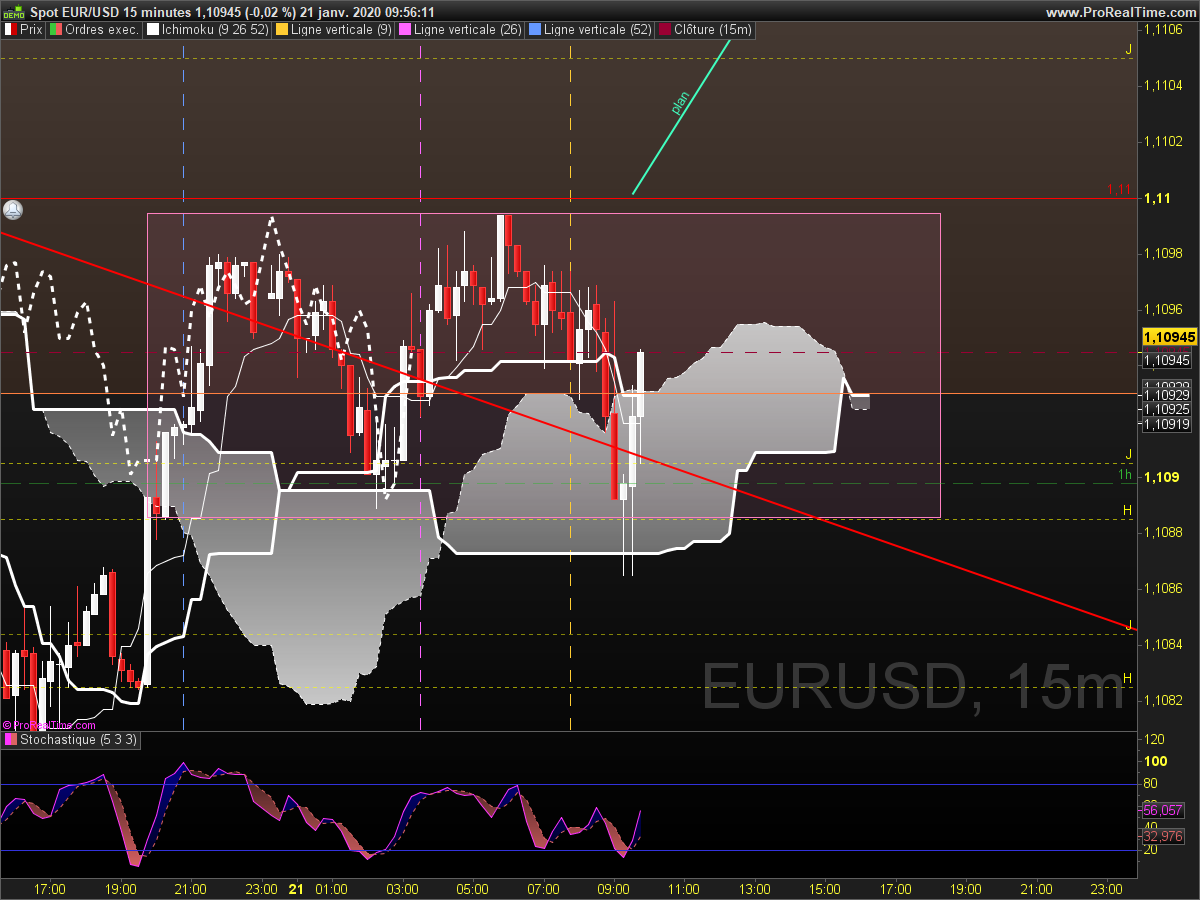Click the 1,1082 price axis label
Viewport: 1200px width, 900px height.
[1163, 699]
